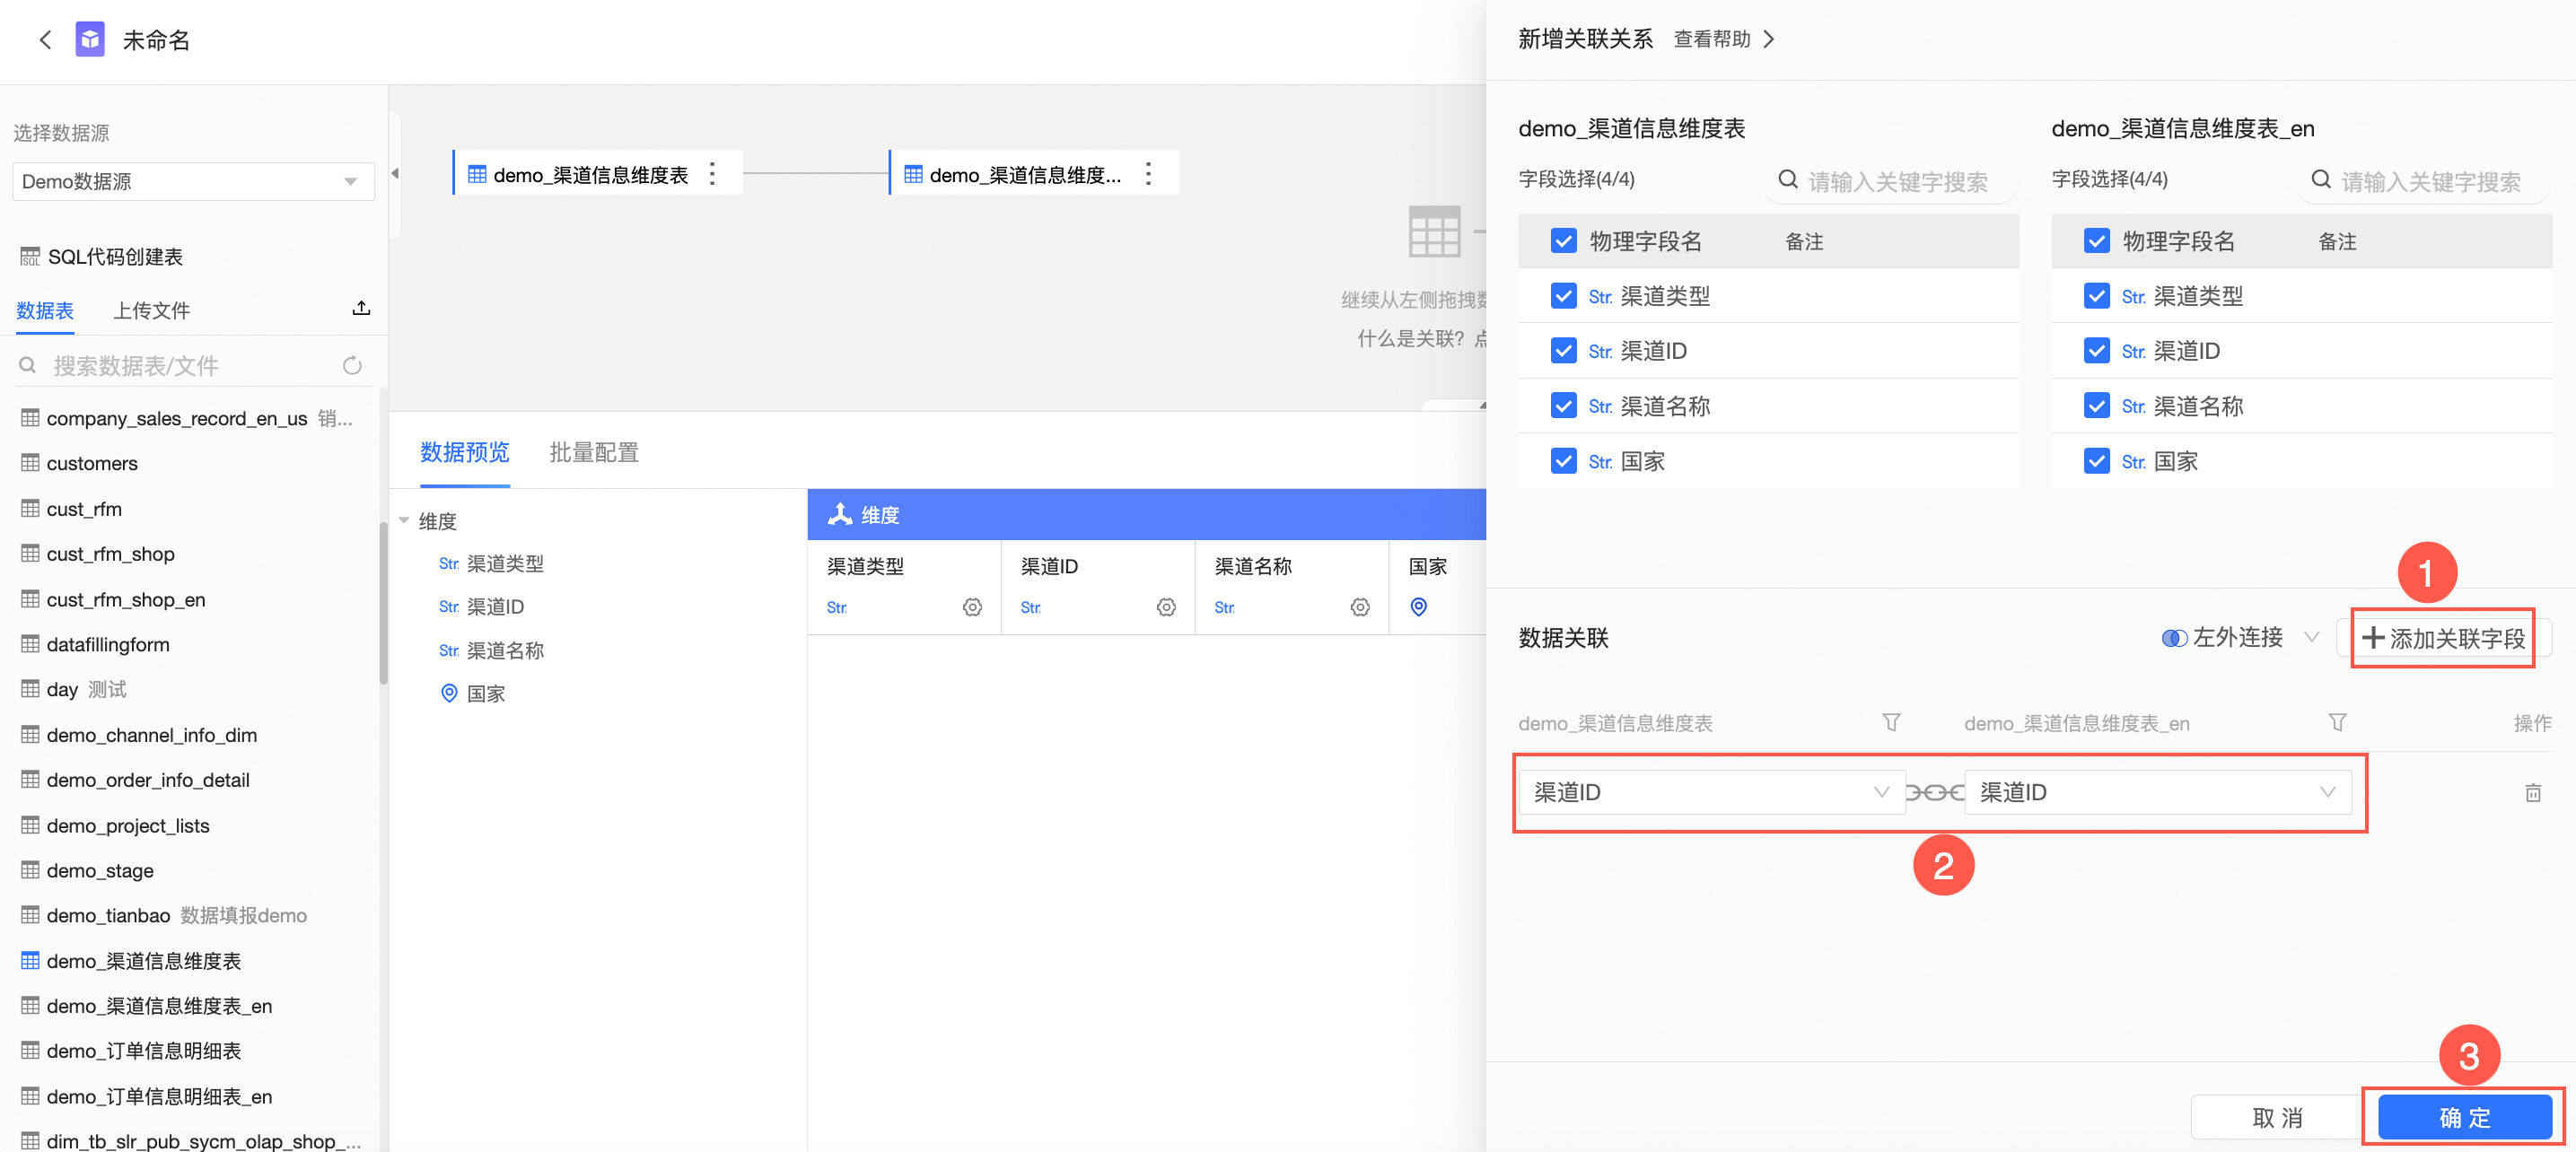Click the upload file icon
This screenshot has width=2576, height=1152.
[x=361, y=308]
